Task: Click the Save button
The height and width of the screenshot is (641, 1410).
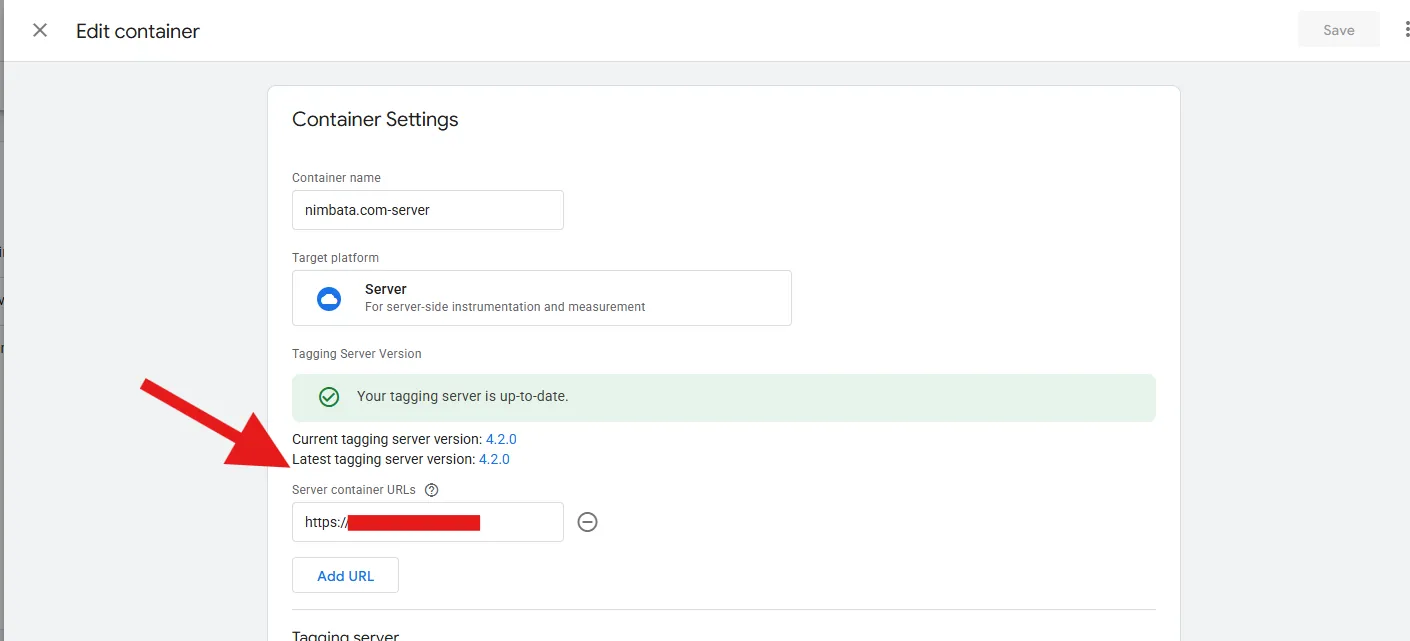Action: pyautogui.click(x=1338, y=30)
